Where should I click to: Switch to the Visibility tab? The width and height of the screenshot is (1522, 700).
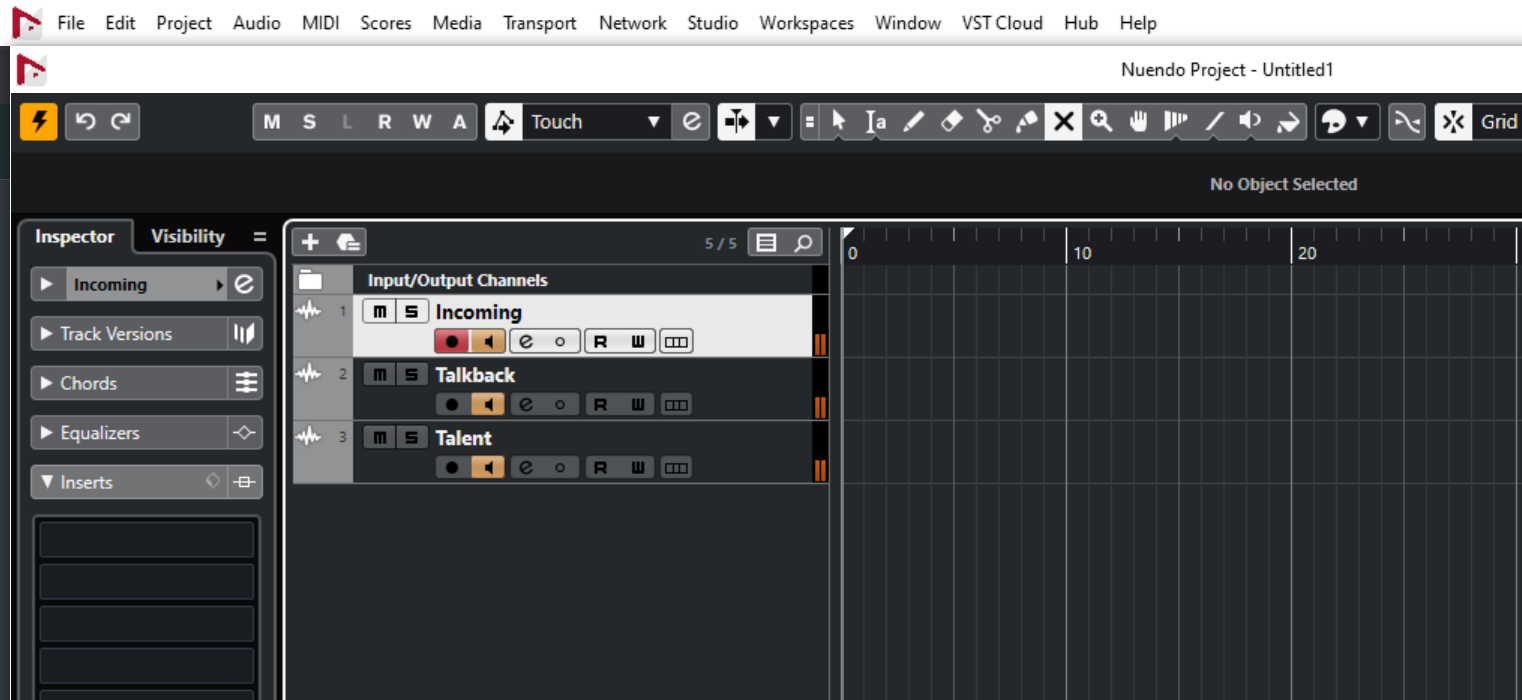(x=187, y=237)
